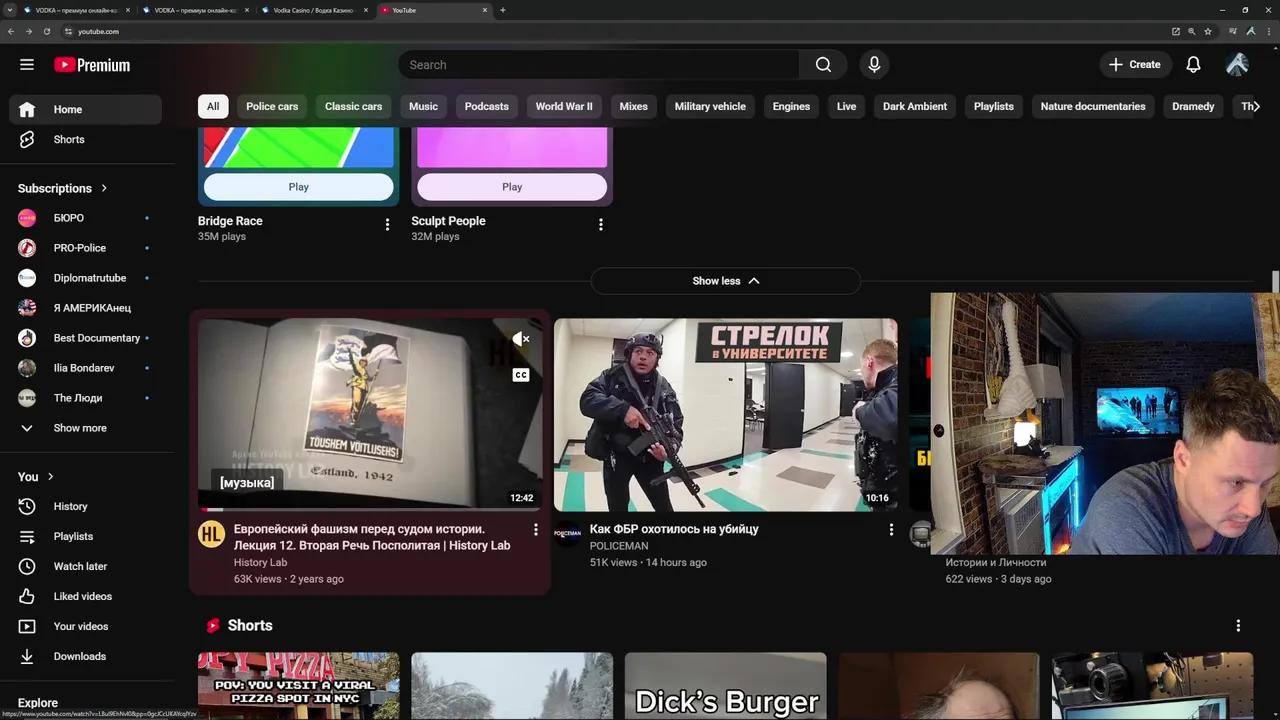Viewport: 1280px width, 720px height.
Task: Select the All filter chip
Action: 213,106
